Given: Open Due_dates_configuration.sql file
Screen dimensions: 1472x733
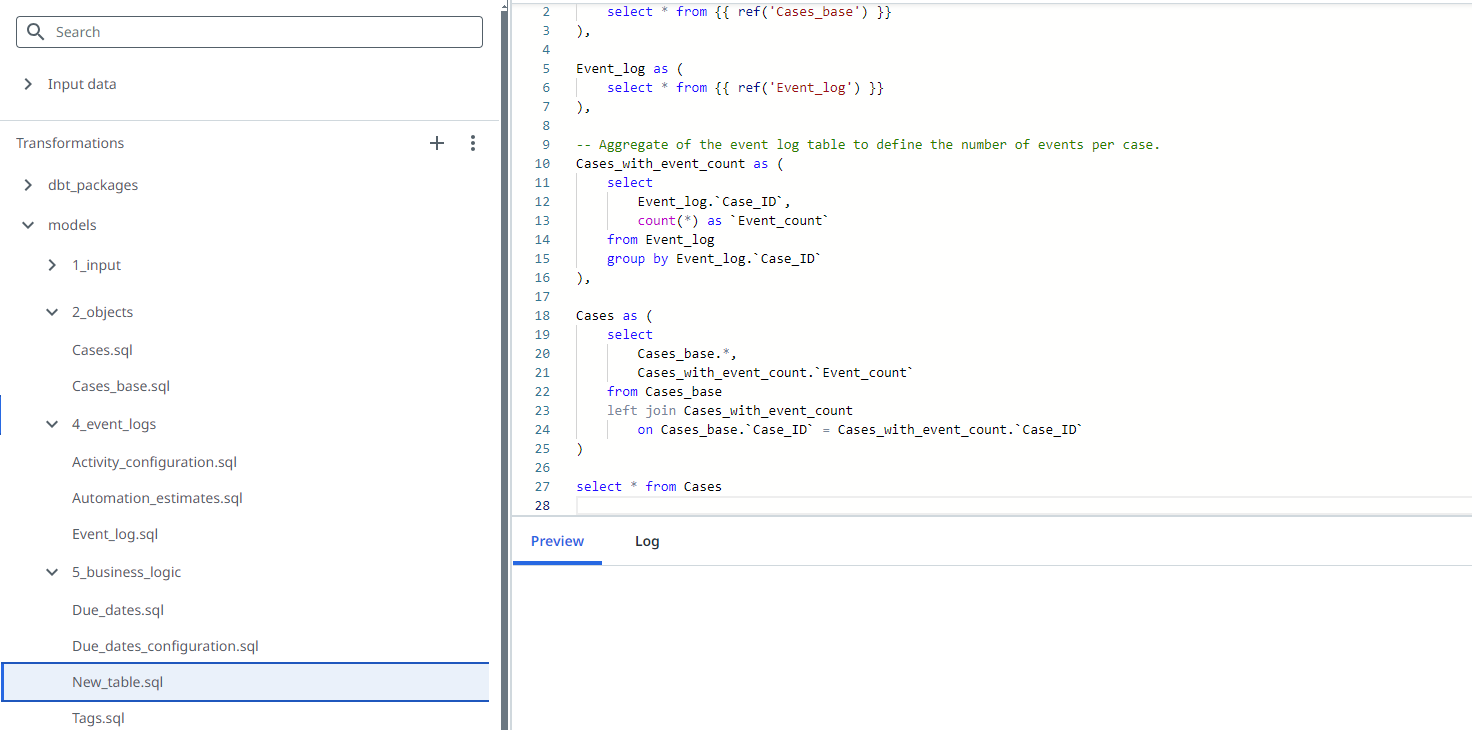Looking at the screenshot, I should (165, 646).
